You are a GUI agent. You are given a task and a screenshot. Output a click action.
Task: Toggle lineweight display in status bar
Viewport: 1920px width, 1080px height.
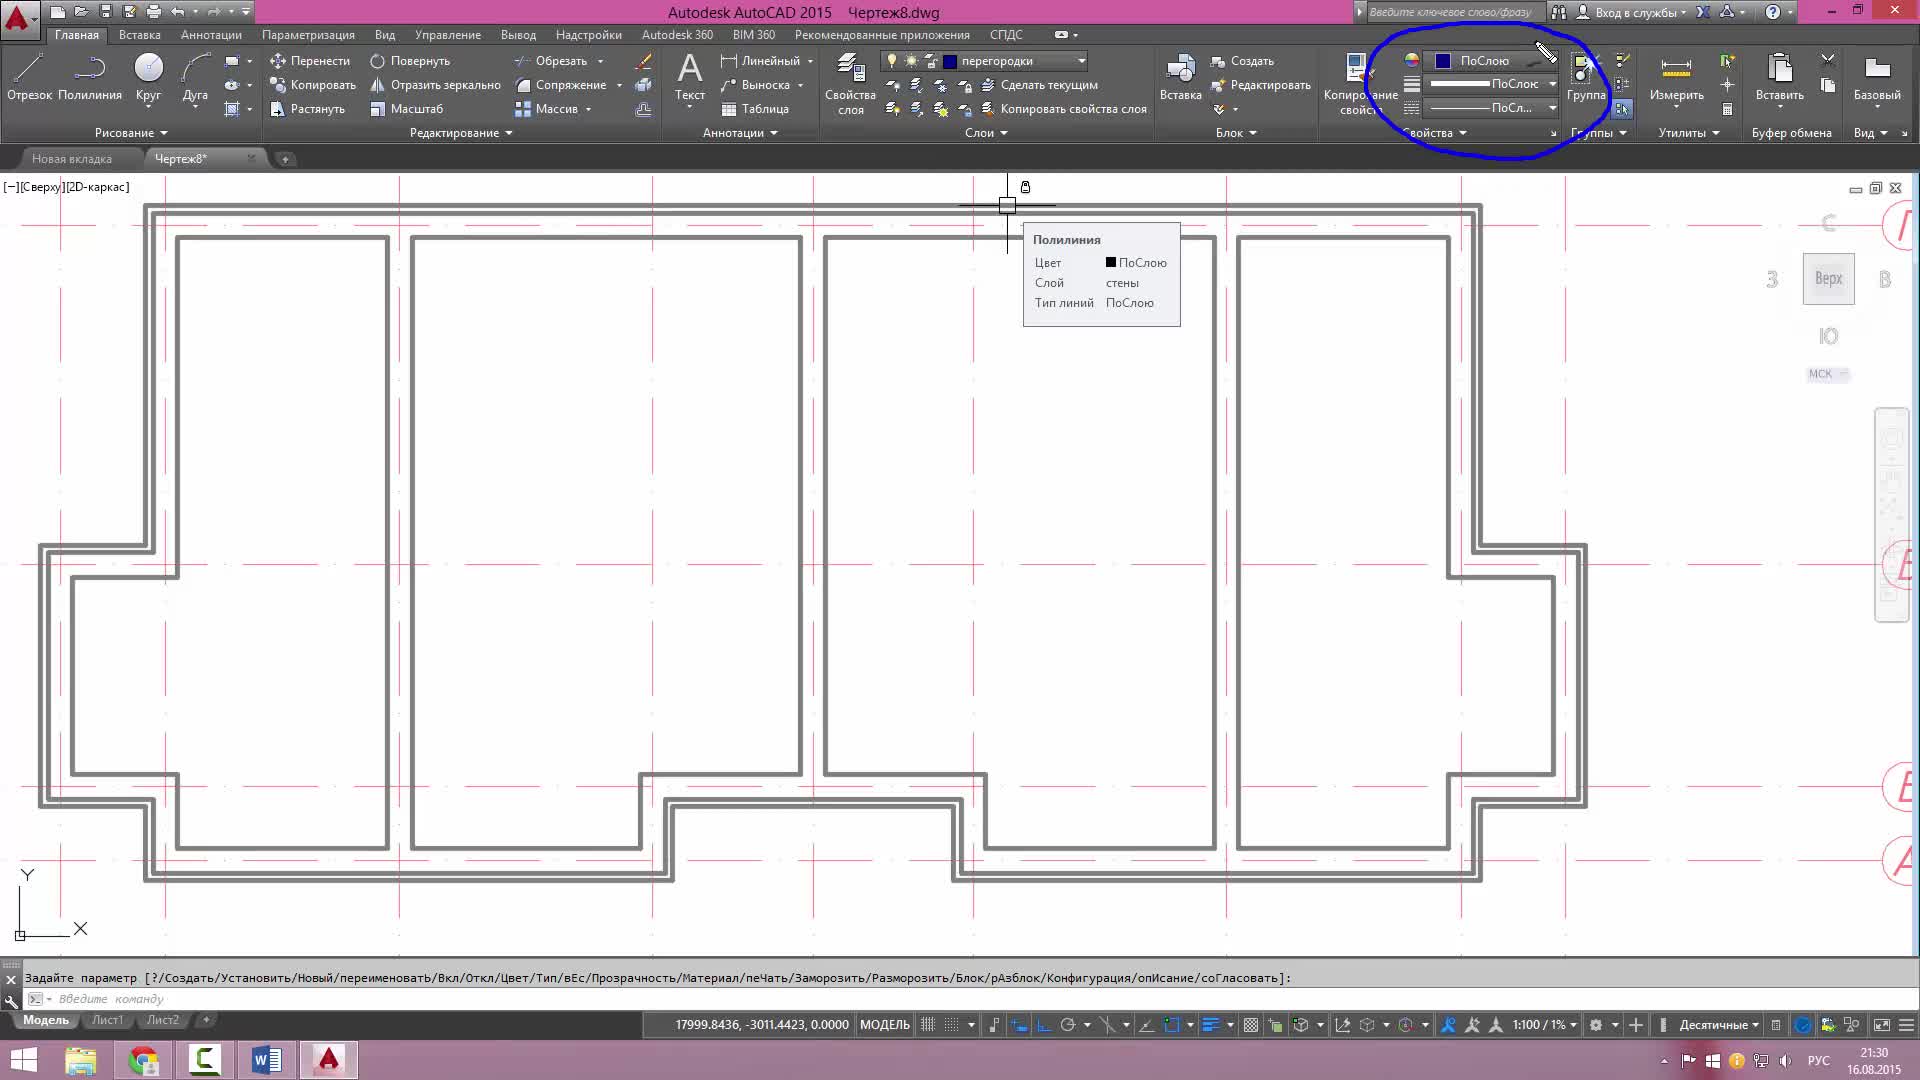click(1210, 1025)
